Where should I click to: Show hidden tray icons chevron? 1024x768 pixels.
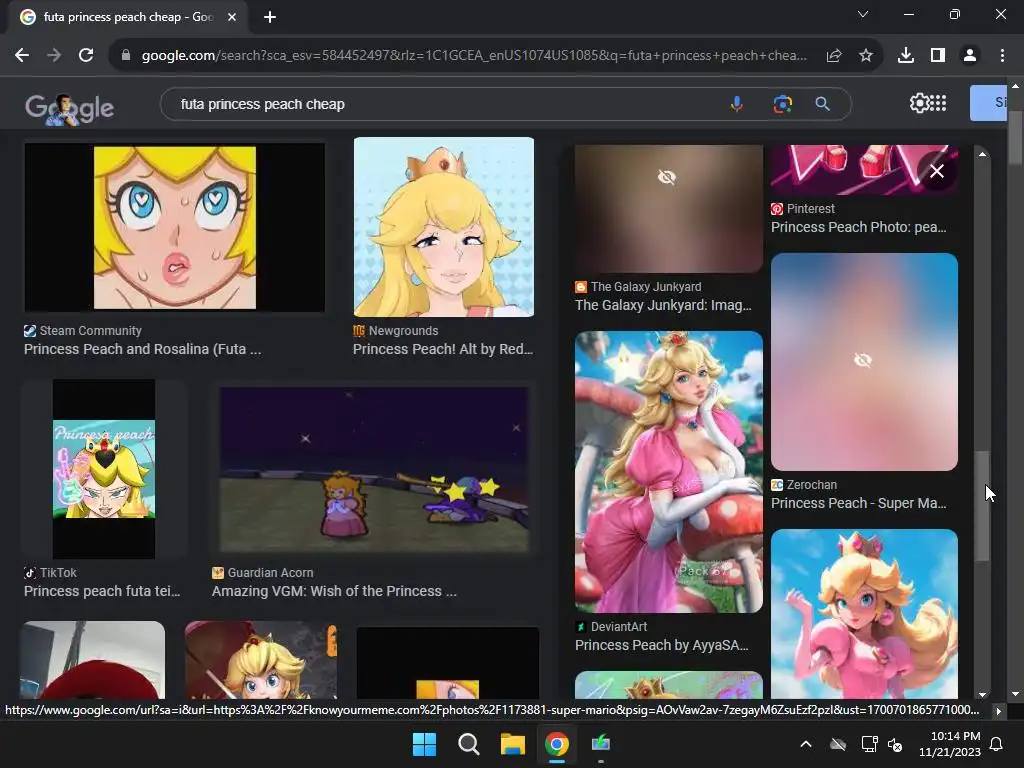(x=806, y=744)
